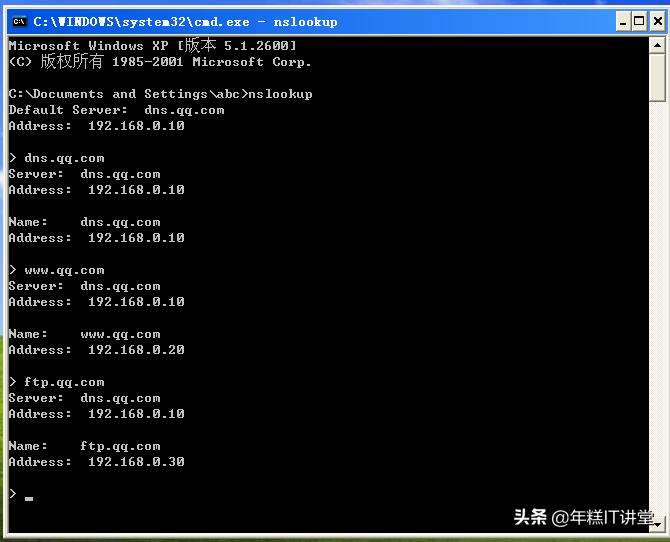Click the query line '> dns.qq.com'

coord(56,158)
